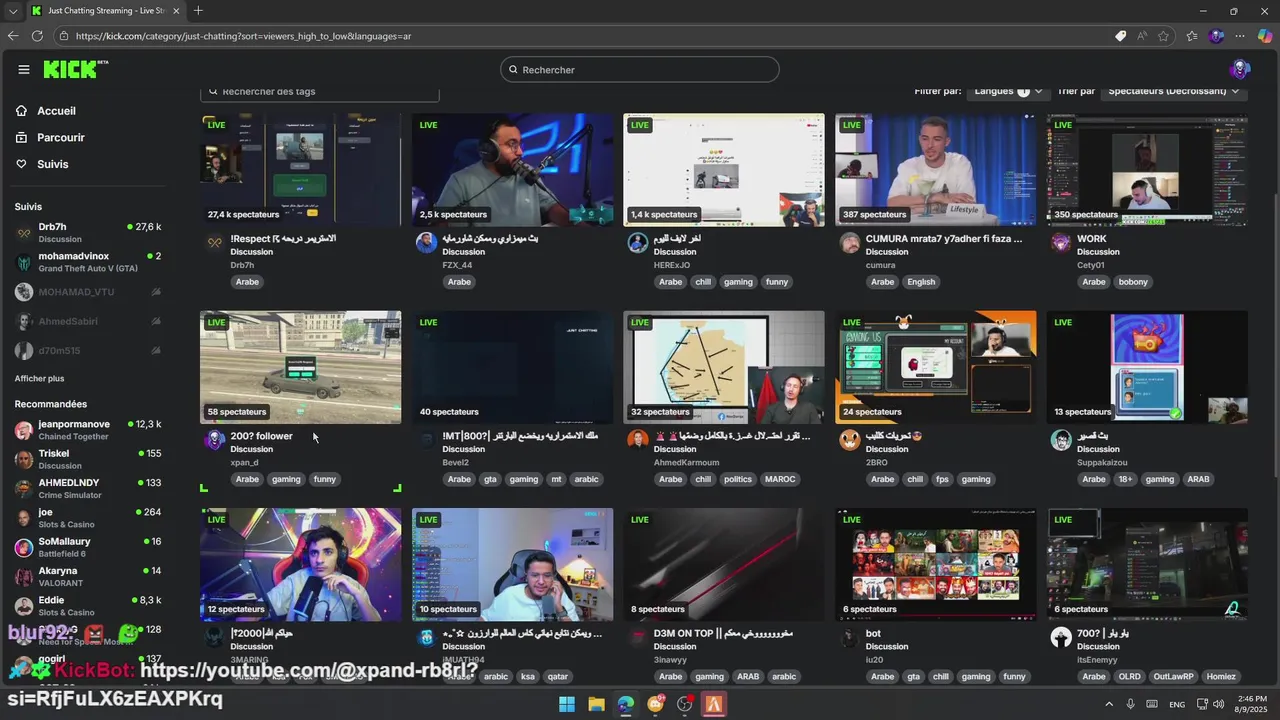This screenshot has height=720, width=1280.
Task: Click the browser address bar URL
Action: [243, 36]
